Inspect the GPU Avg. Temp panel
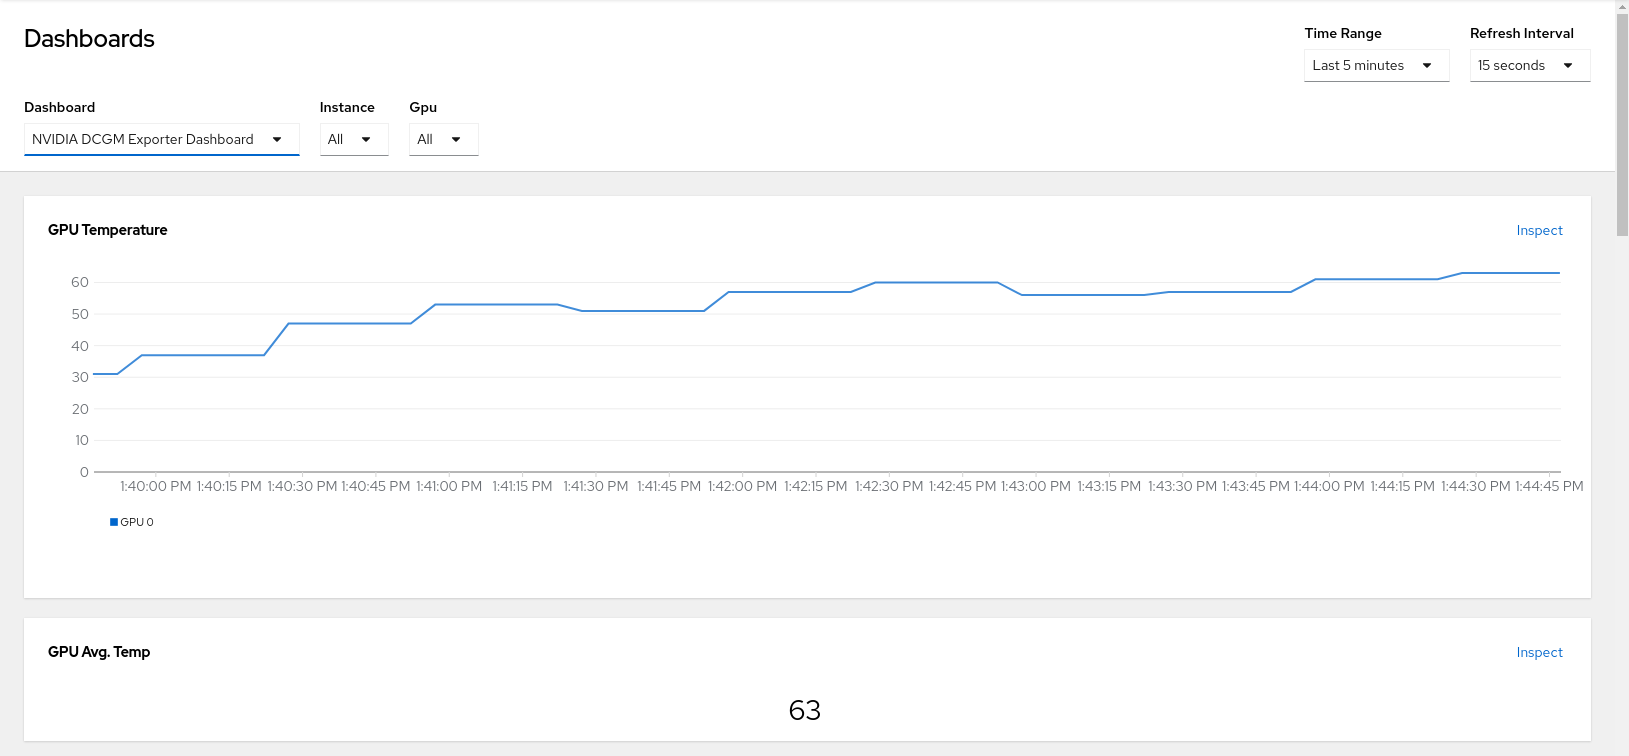Image resolution: width=1629 pixels, height=756 pixels. click(1539, 652)
